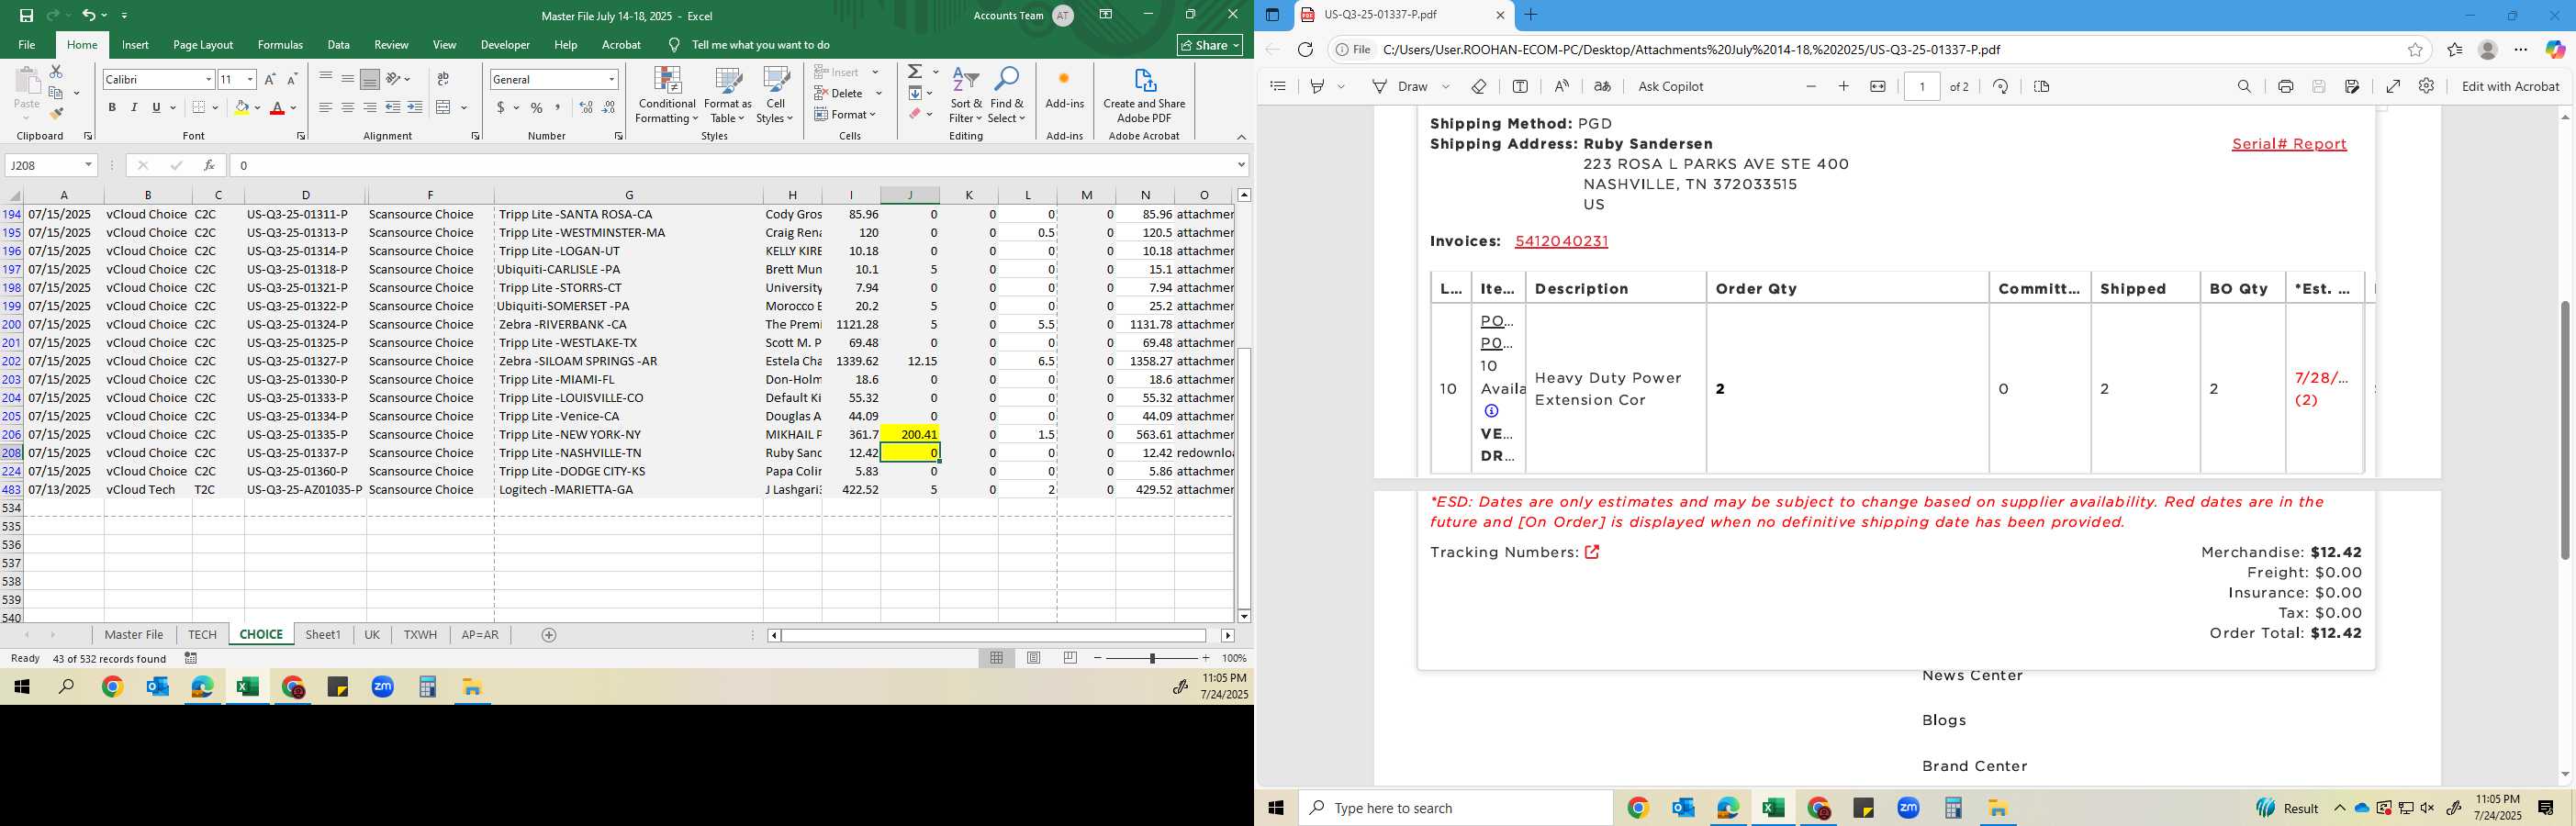The height and width of the screenshot is (826, 2576).
Task: Click Tell me what you want to do
Action: tap(760, 45)
